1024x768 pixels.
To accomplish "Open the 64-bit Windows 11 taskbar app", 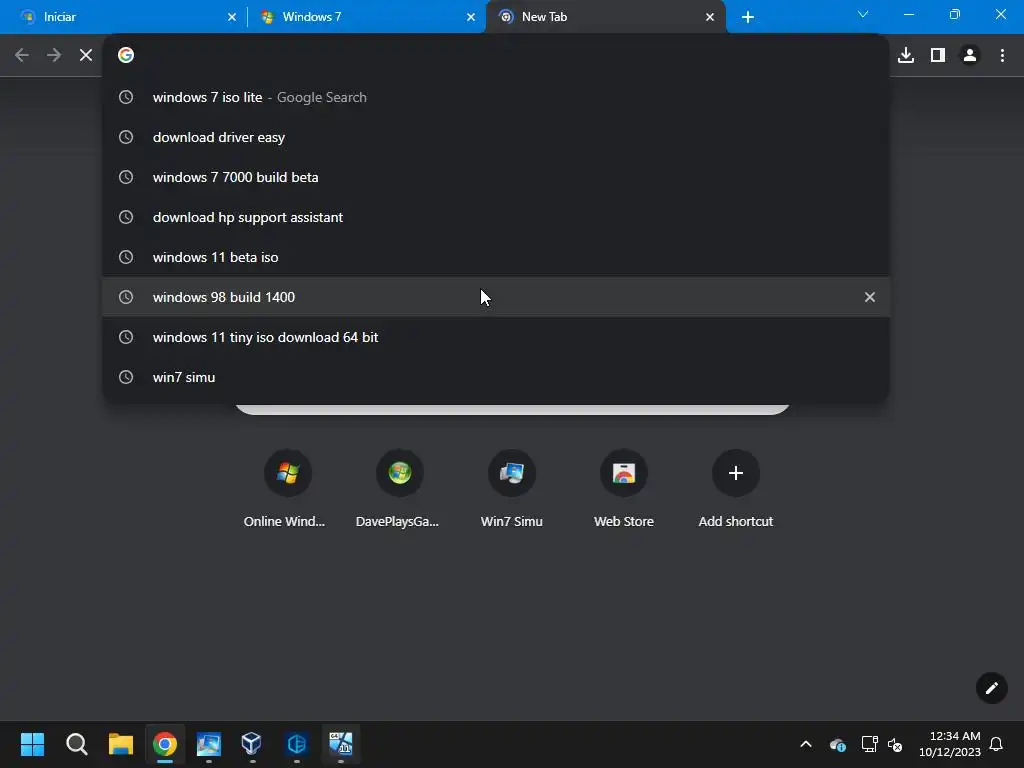I will [340, 744].
